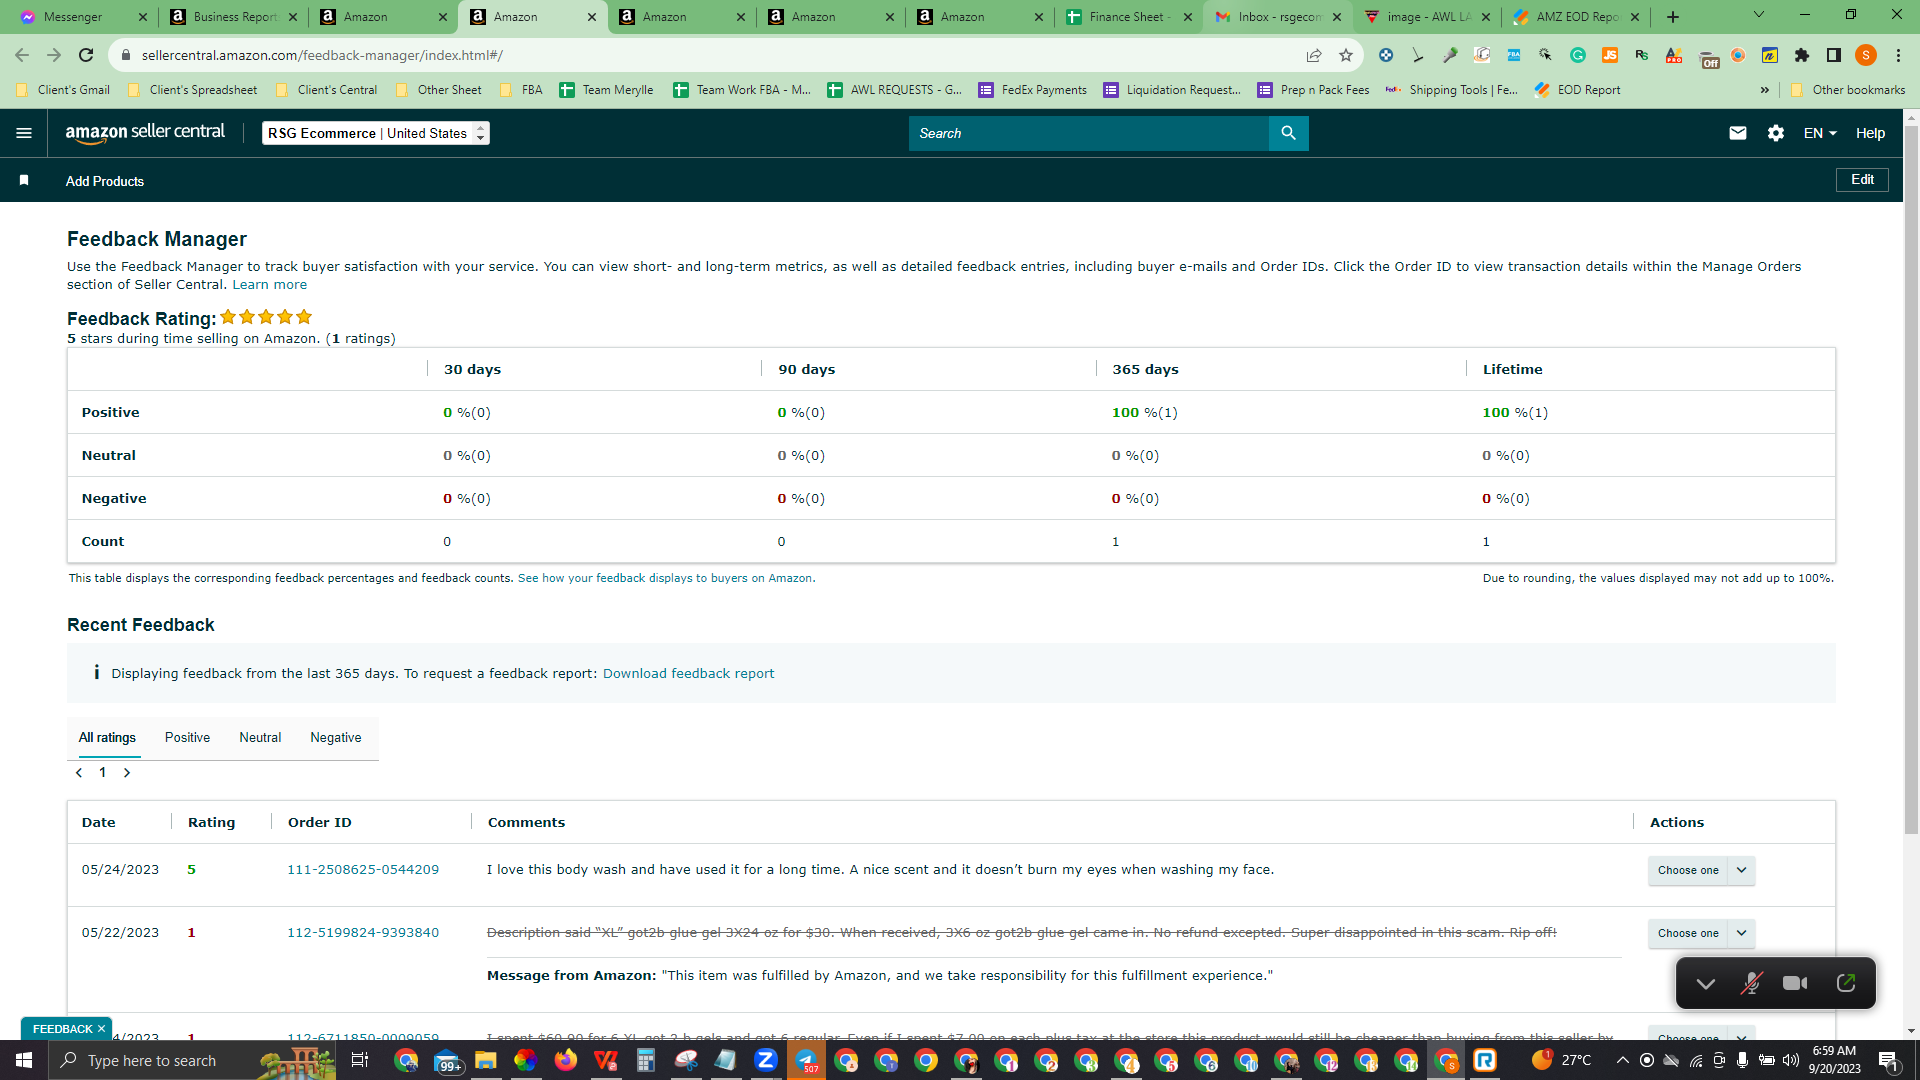Click the search magnifier button
1920x1080 pixels.
pyautogui.click(x=1288, y=133)
